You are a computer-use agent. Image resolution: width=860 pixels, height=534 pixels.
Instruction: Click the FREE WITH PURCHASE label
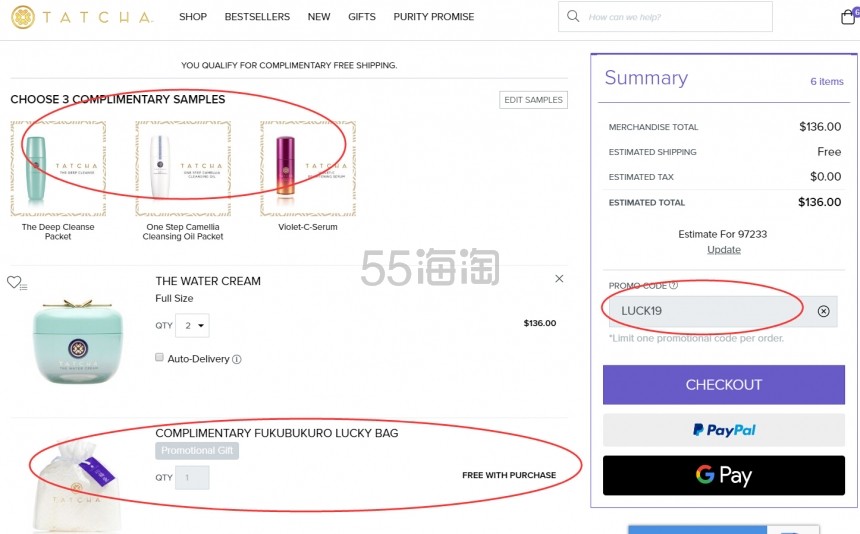509,475
